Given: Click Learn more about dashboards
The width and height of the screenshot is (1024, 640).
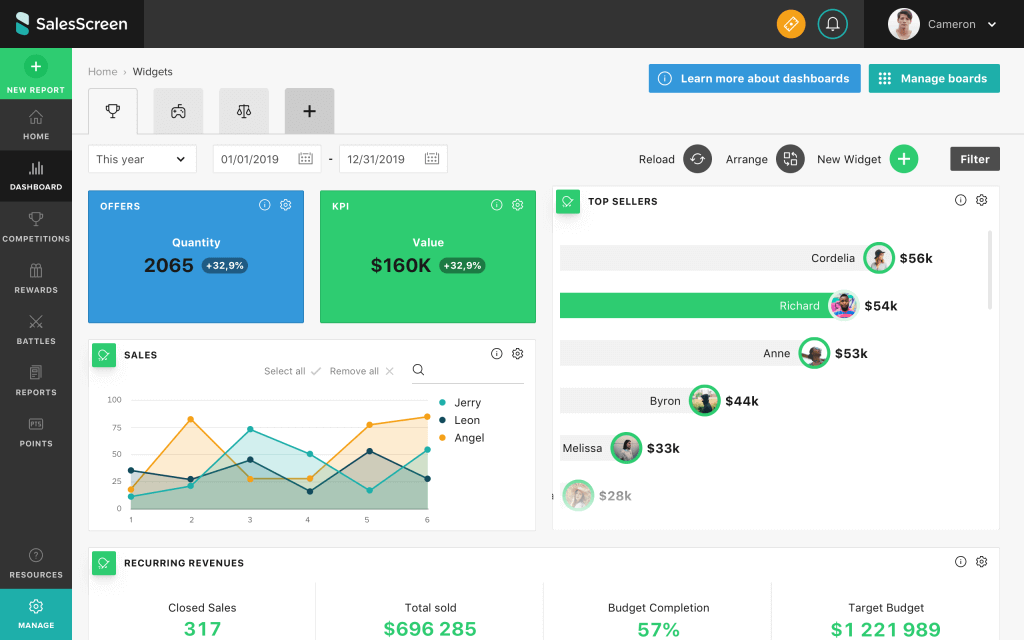Looking at the screenshot, I should (754, 78).
